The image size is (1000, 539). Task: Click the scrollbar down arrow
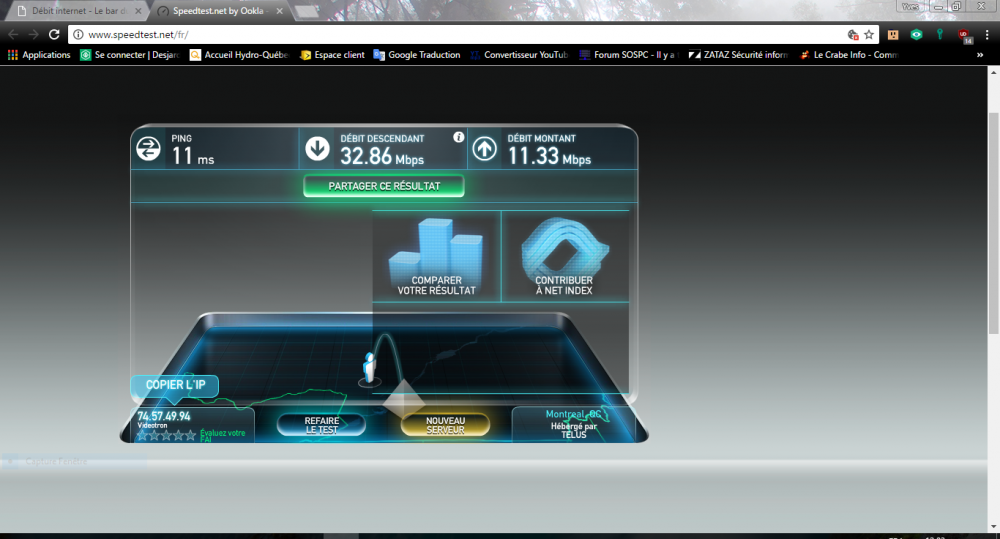pos(993,527)
